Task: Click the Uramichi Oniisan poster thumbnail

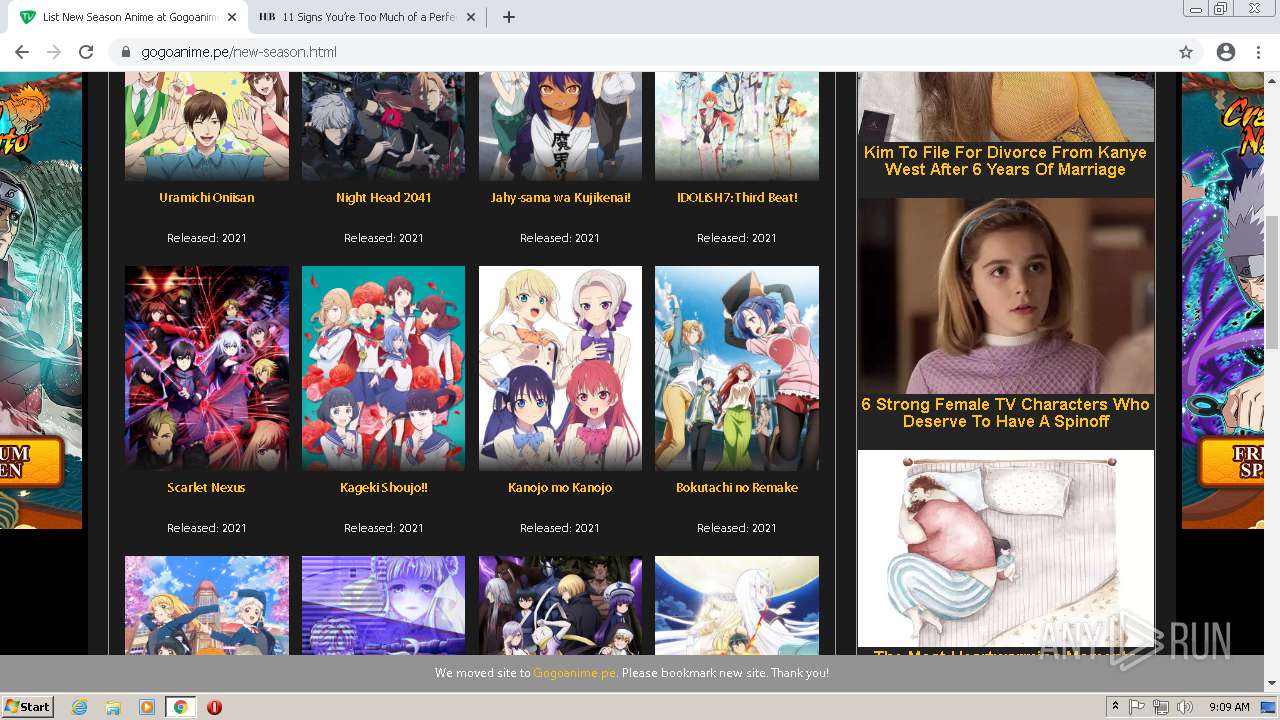Action: click(207, 126)
